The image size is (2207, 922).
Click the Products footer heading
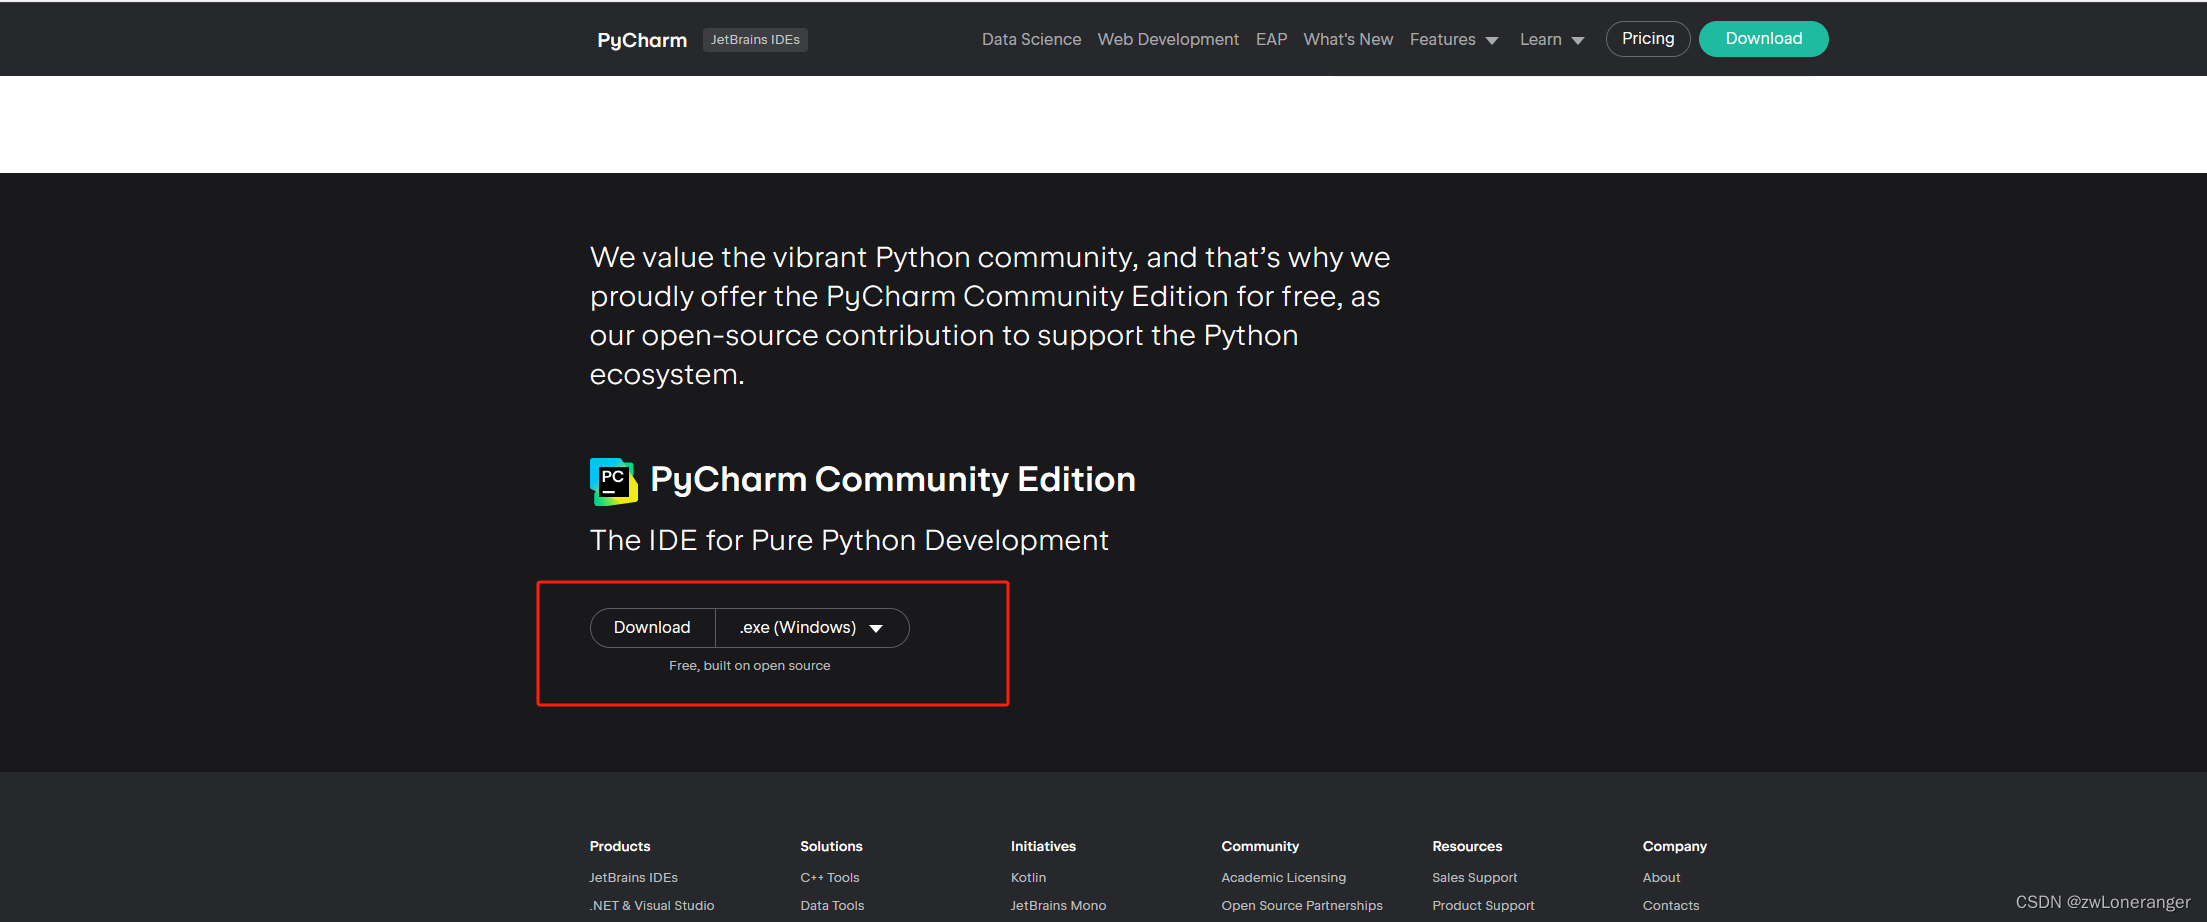click(x=620, y=846)
